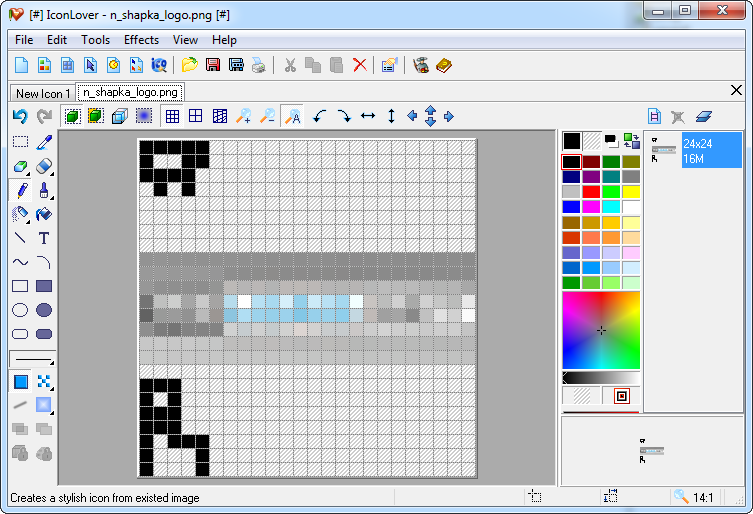The height and width of the screenshot is (514, 753).
Task: Open the Effects menu
Action: pos(141,40)
